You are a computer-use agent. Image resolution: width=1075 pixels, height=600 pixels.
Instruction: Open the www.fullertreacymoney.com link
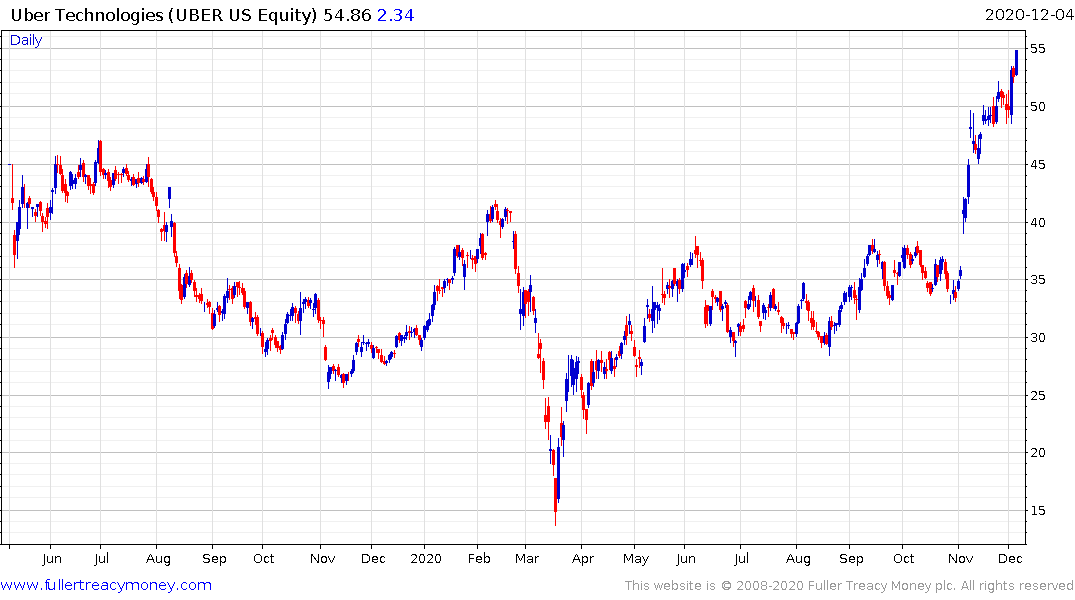tap(106, 585)
